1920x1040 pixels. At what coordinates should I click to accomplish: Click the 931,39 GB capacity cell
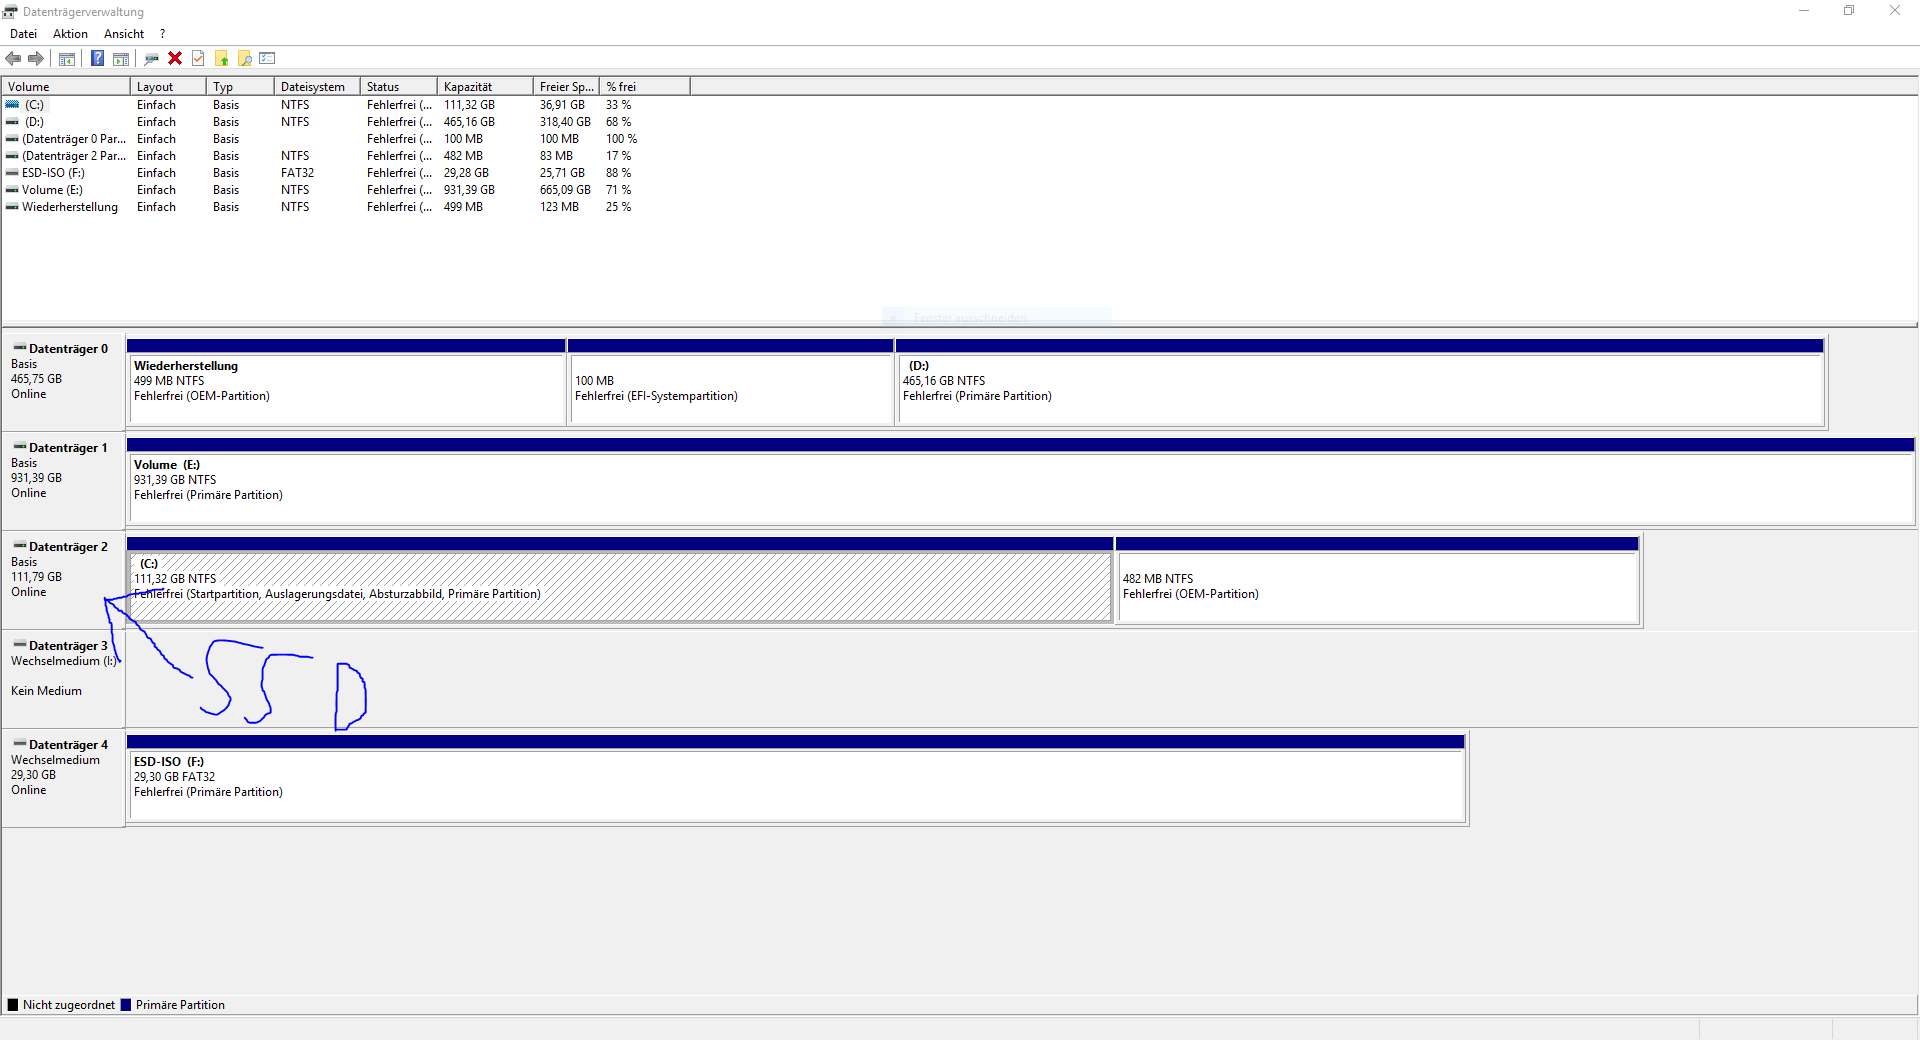[x=469, y=190]
